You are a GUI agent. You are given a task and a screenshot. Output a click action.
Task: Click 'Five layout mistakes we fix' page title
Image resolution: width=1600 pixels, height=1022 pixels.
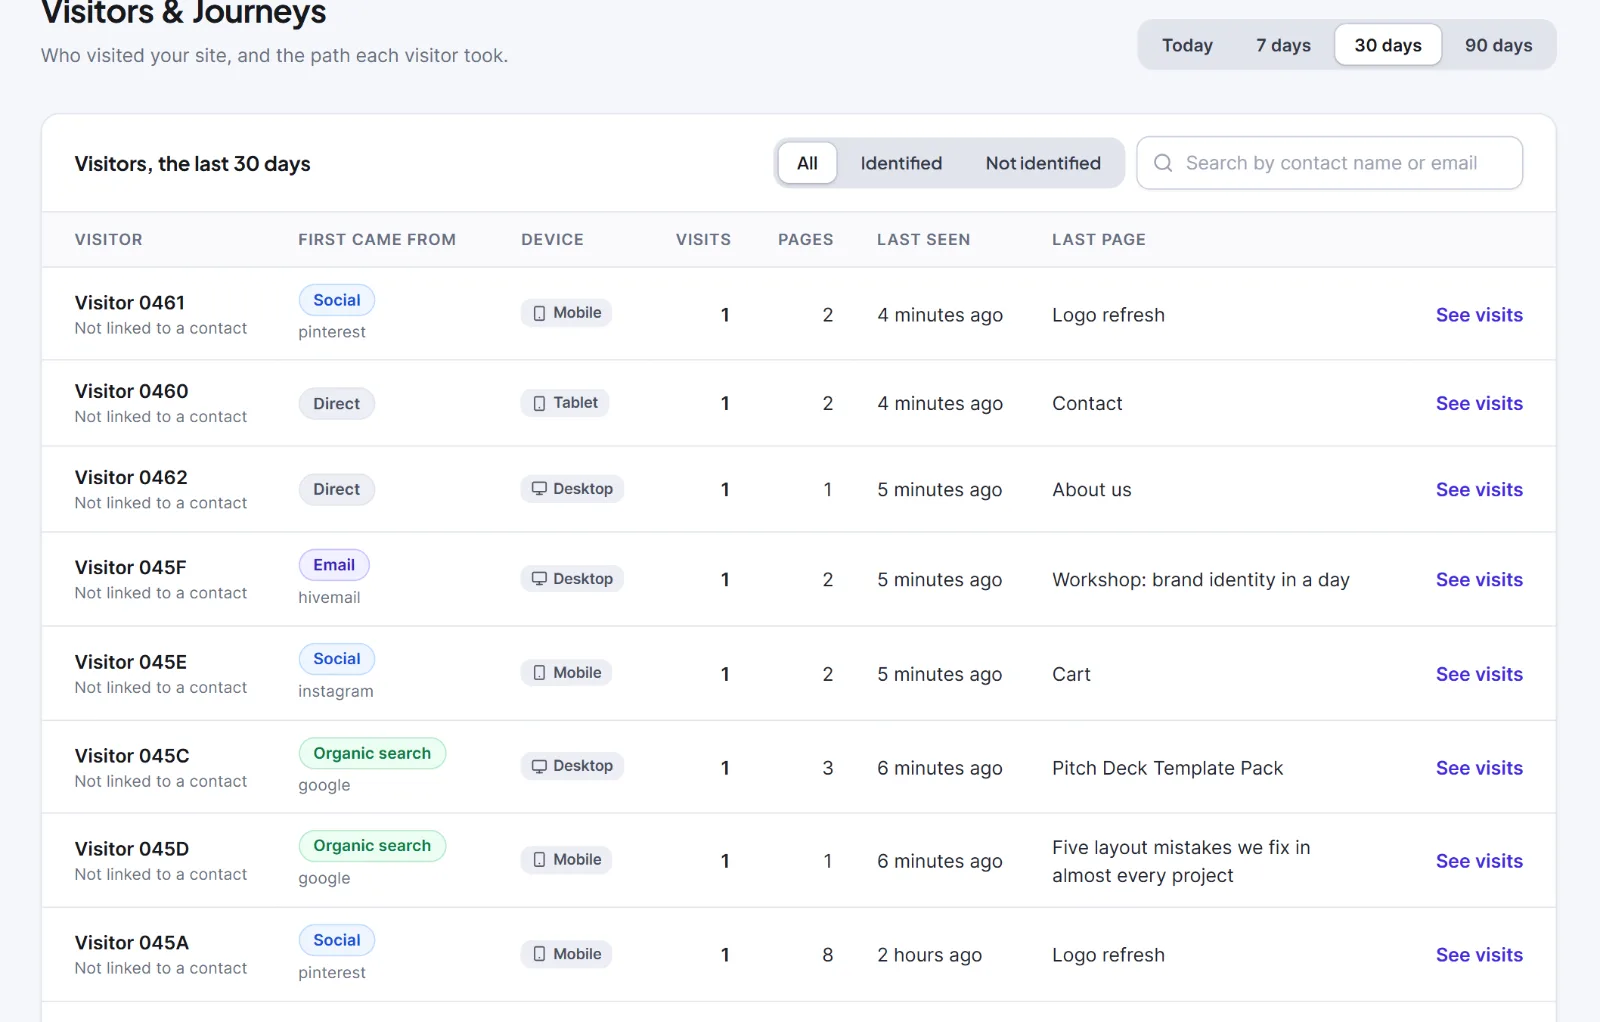click(x=1181, y=861)
